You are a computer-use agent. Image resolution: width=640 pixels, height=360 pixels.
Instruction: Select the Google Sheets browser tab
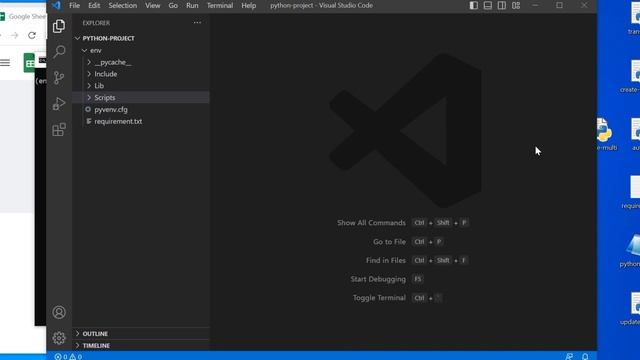pyautogui.click(x=23, y=16)
